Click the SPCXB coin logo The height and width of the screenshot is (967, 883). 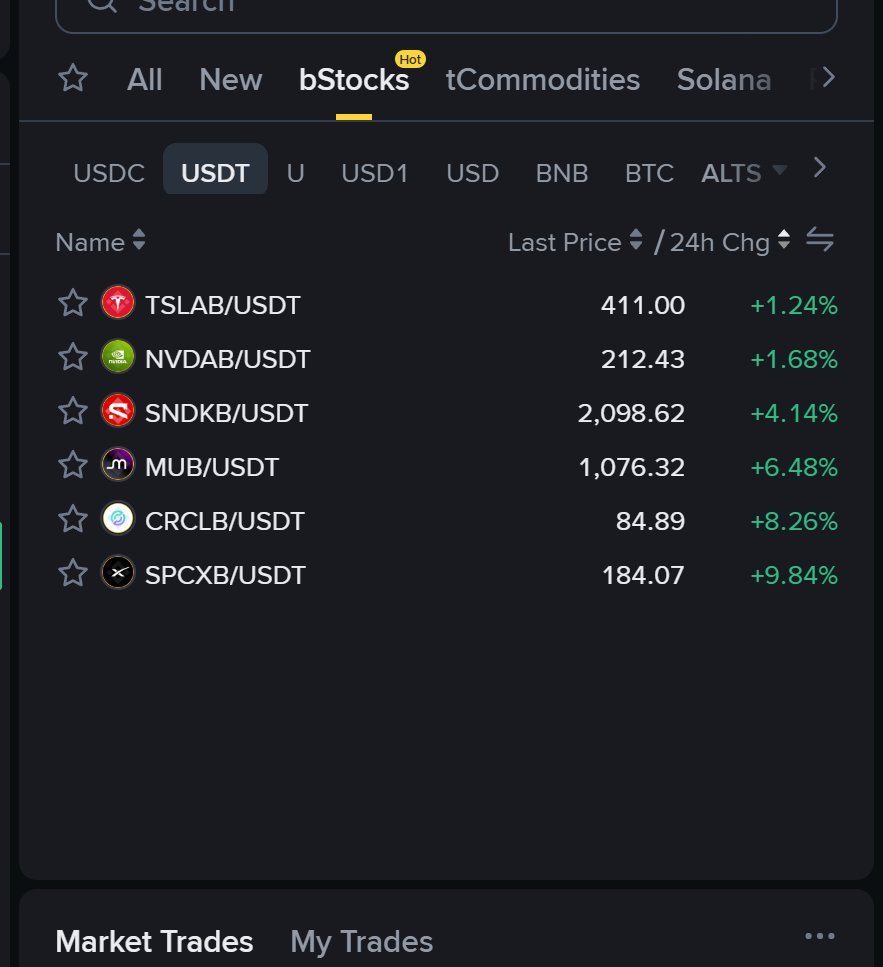118,572
